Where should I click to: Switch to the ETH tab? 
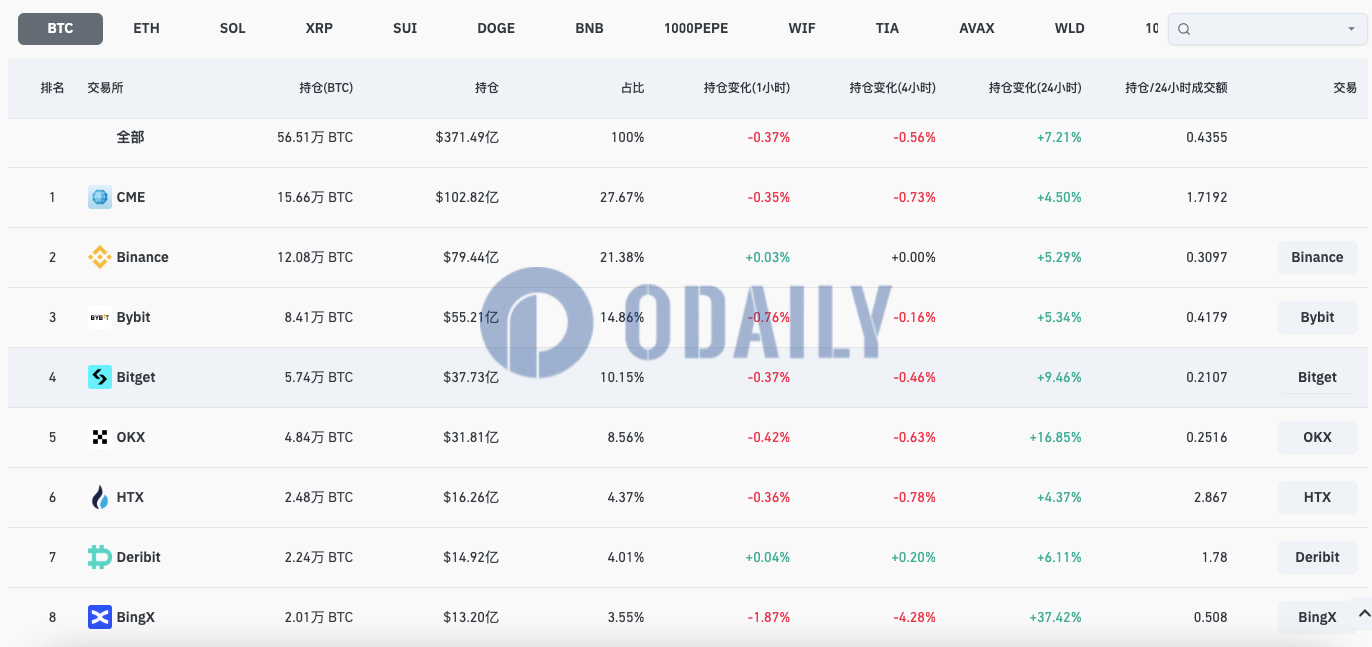point(146,28)
